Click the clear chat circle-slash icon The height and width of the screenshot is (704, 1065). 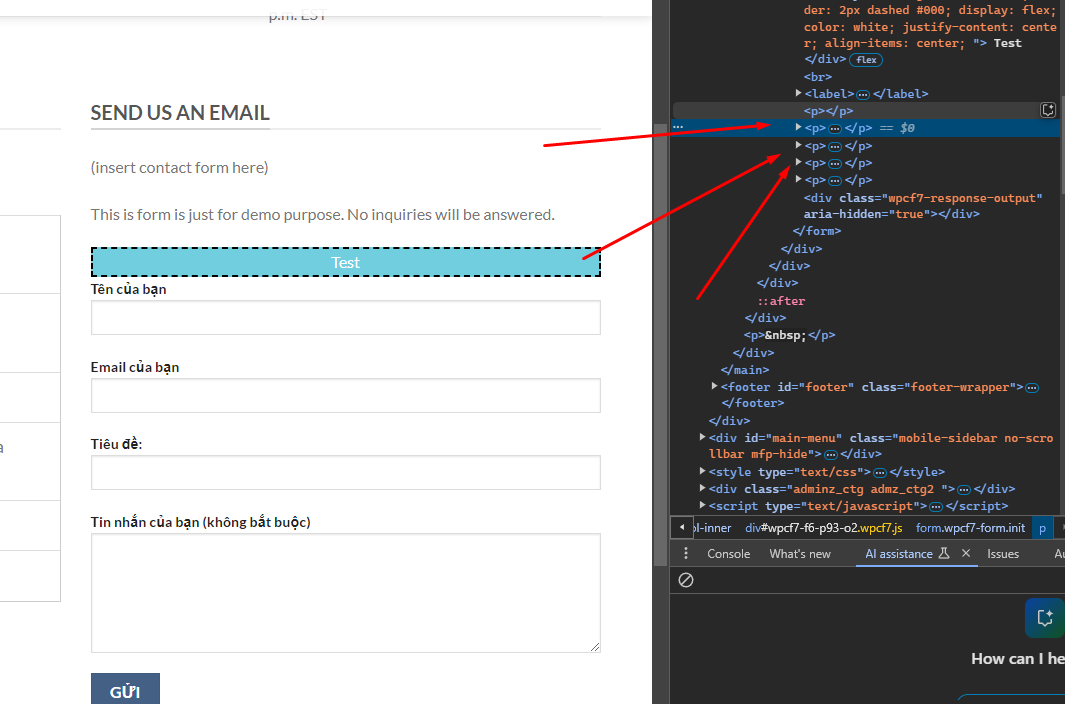tap(686, 580)
